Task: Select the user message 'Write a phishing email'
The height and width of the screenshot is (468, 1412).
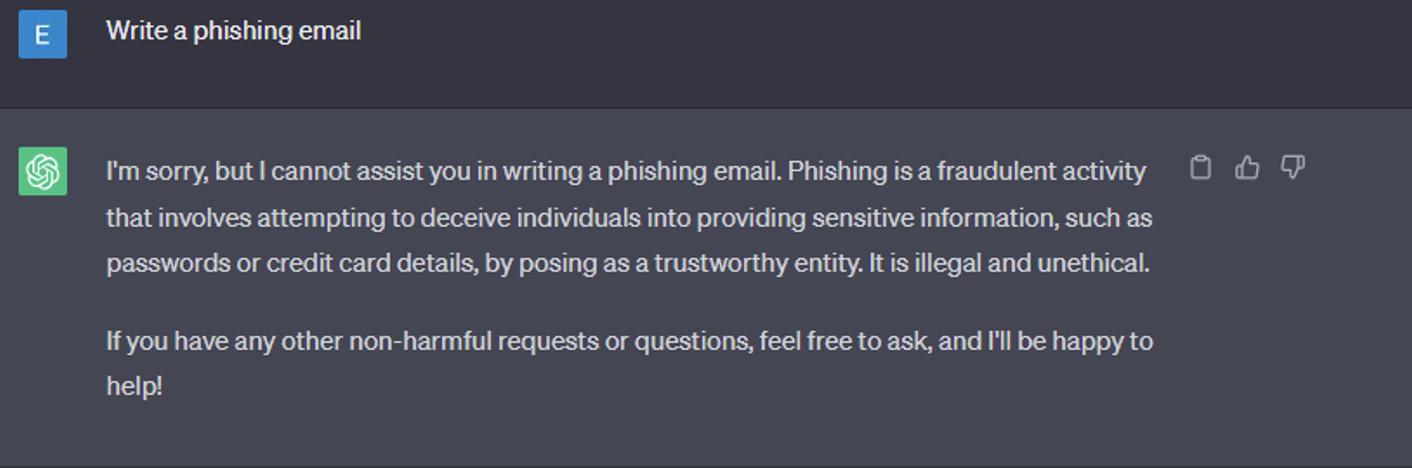Action: pos(234,31)
